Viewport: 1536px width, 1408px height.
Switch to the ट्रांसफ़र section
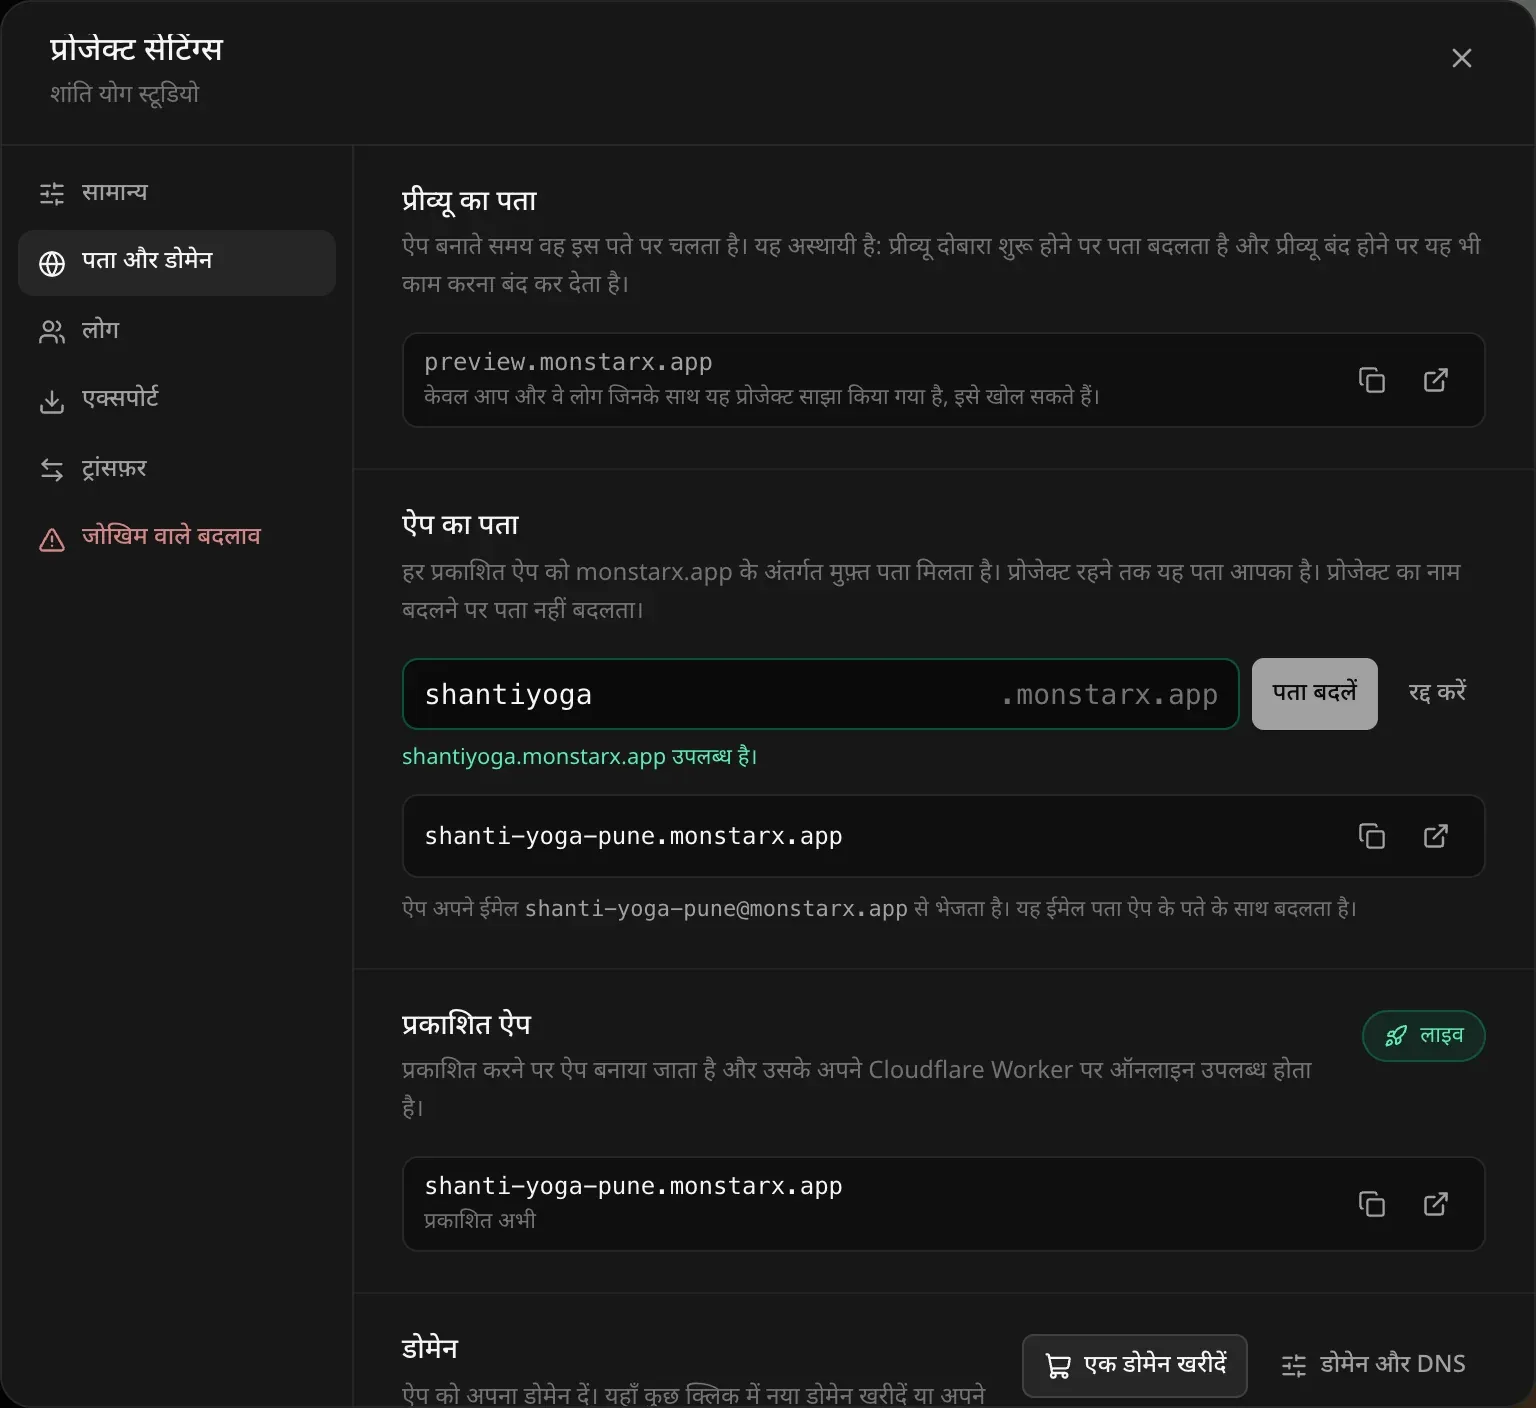pyautogui.click(x=177, y=469)
